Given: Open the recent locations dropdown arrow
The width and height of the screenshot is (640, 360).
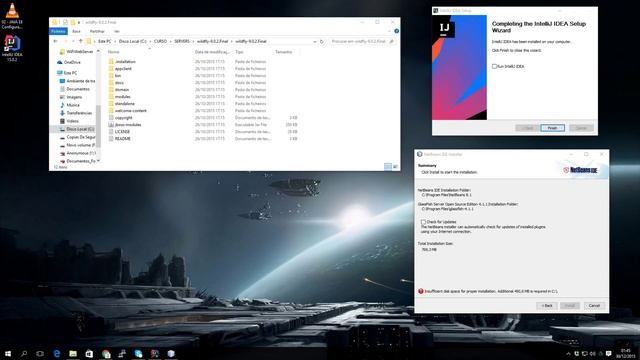Looking at the screenshot, I should point(73,41).
